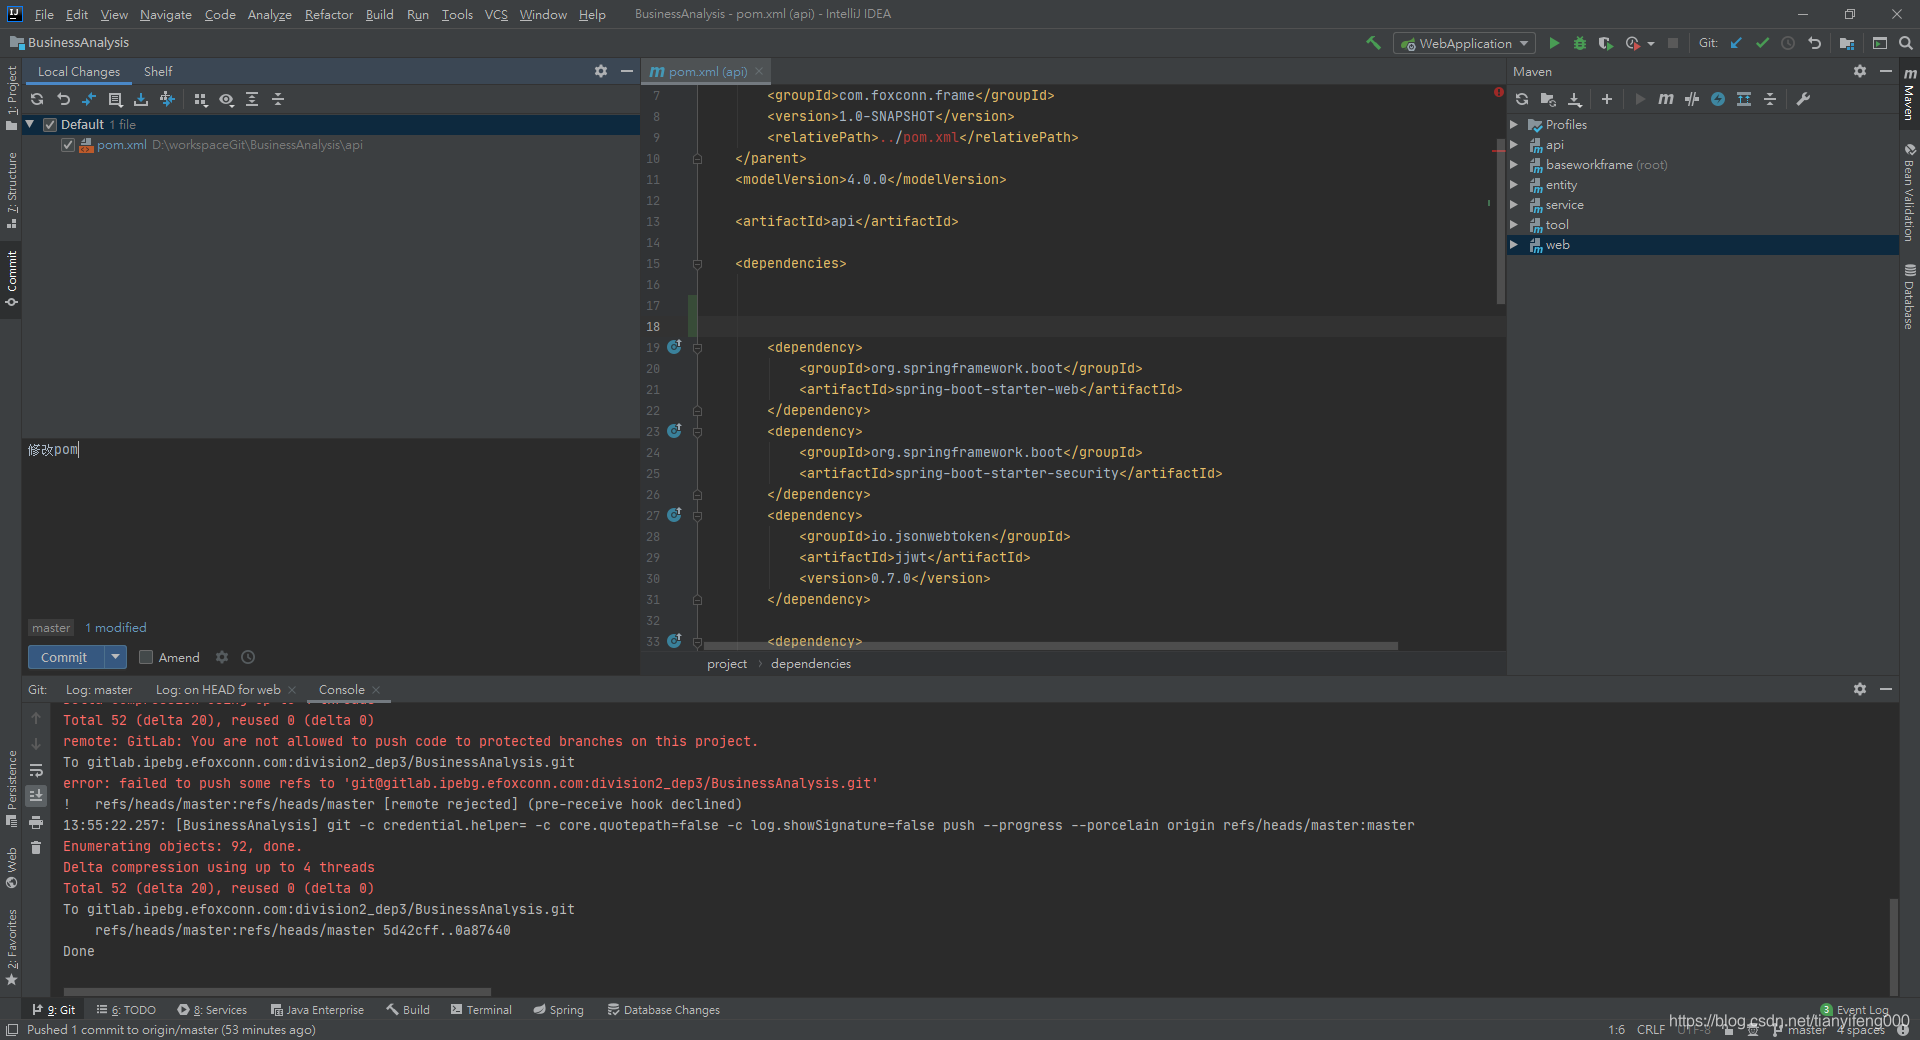The height and width of the screenshot is (1040, 1920).
Task: Click the editor horizontal scrollbar
Action: click(1050, 646)
